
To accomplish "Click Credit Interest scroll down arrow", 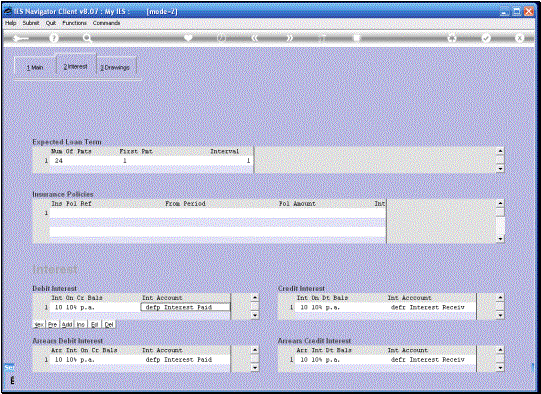I will click(x=500, y=315).
